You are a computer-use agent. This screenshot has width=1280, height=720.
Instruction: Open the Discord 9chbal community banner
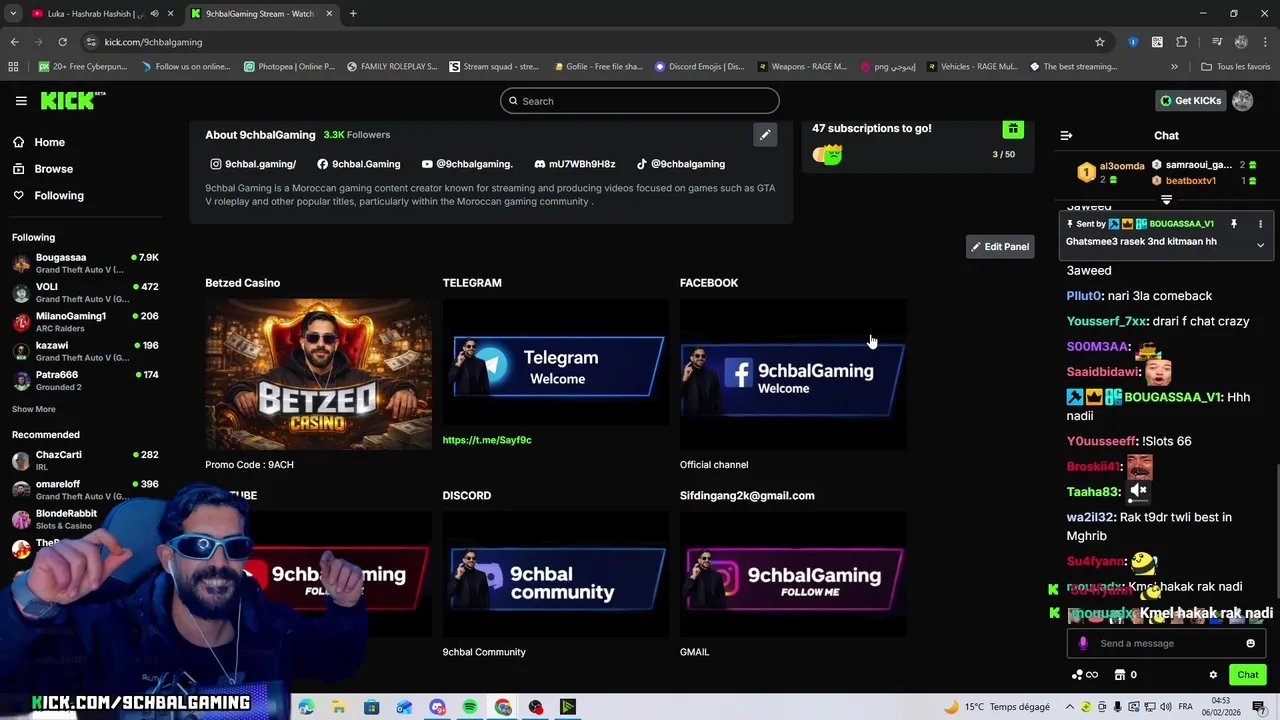pyautogui.click(x=556, y=574)
